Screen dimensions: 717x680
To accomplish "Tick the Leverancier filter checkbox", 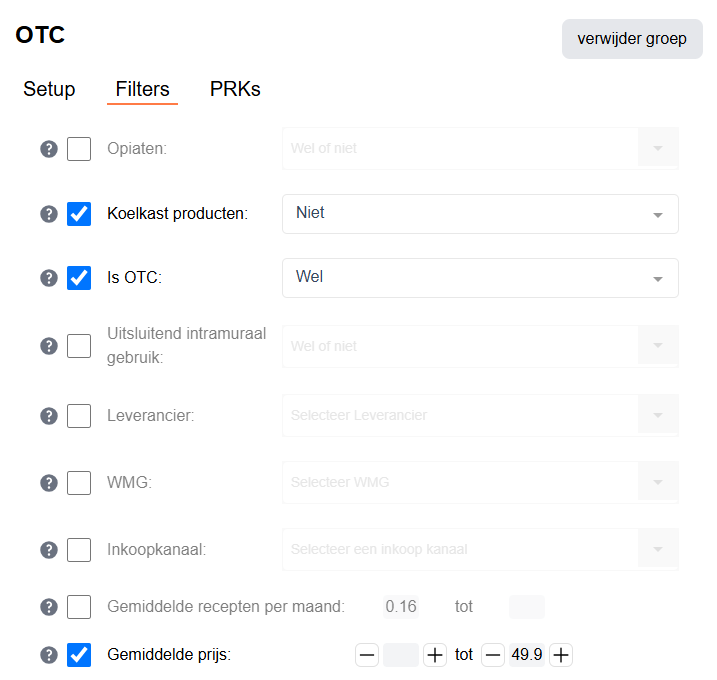I will coord(79,415).
